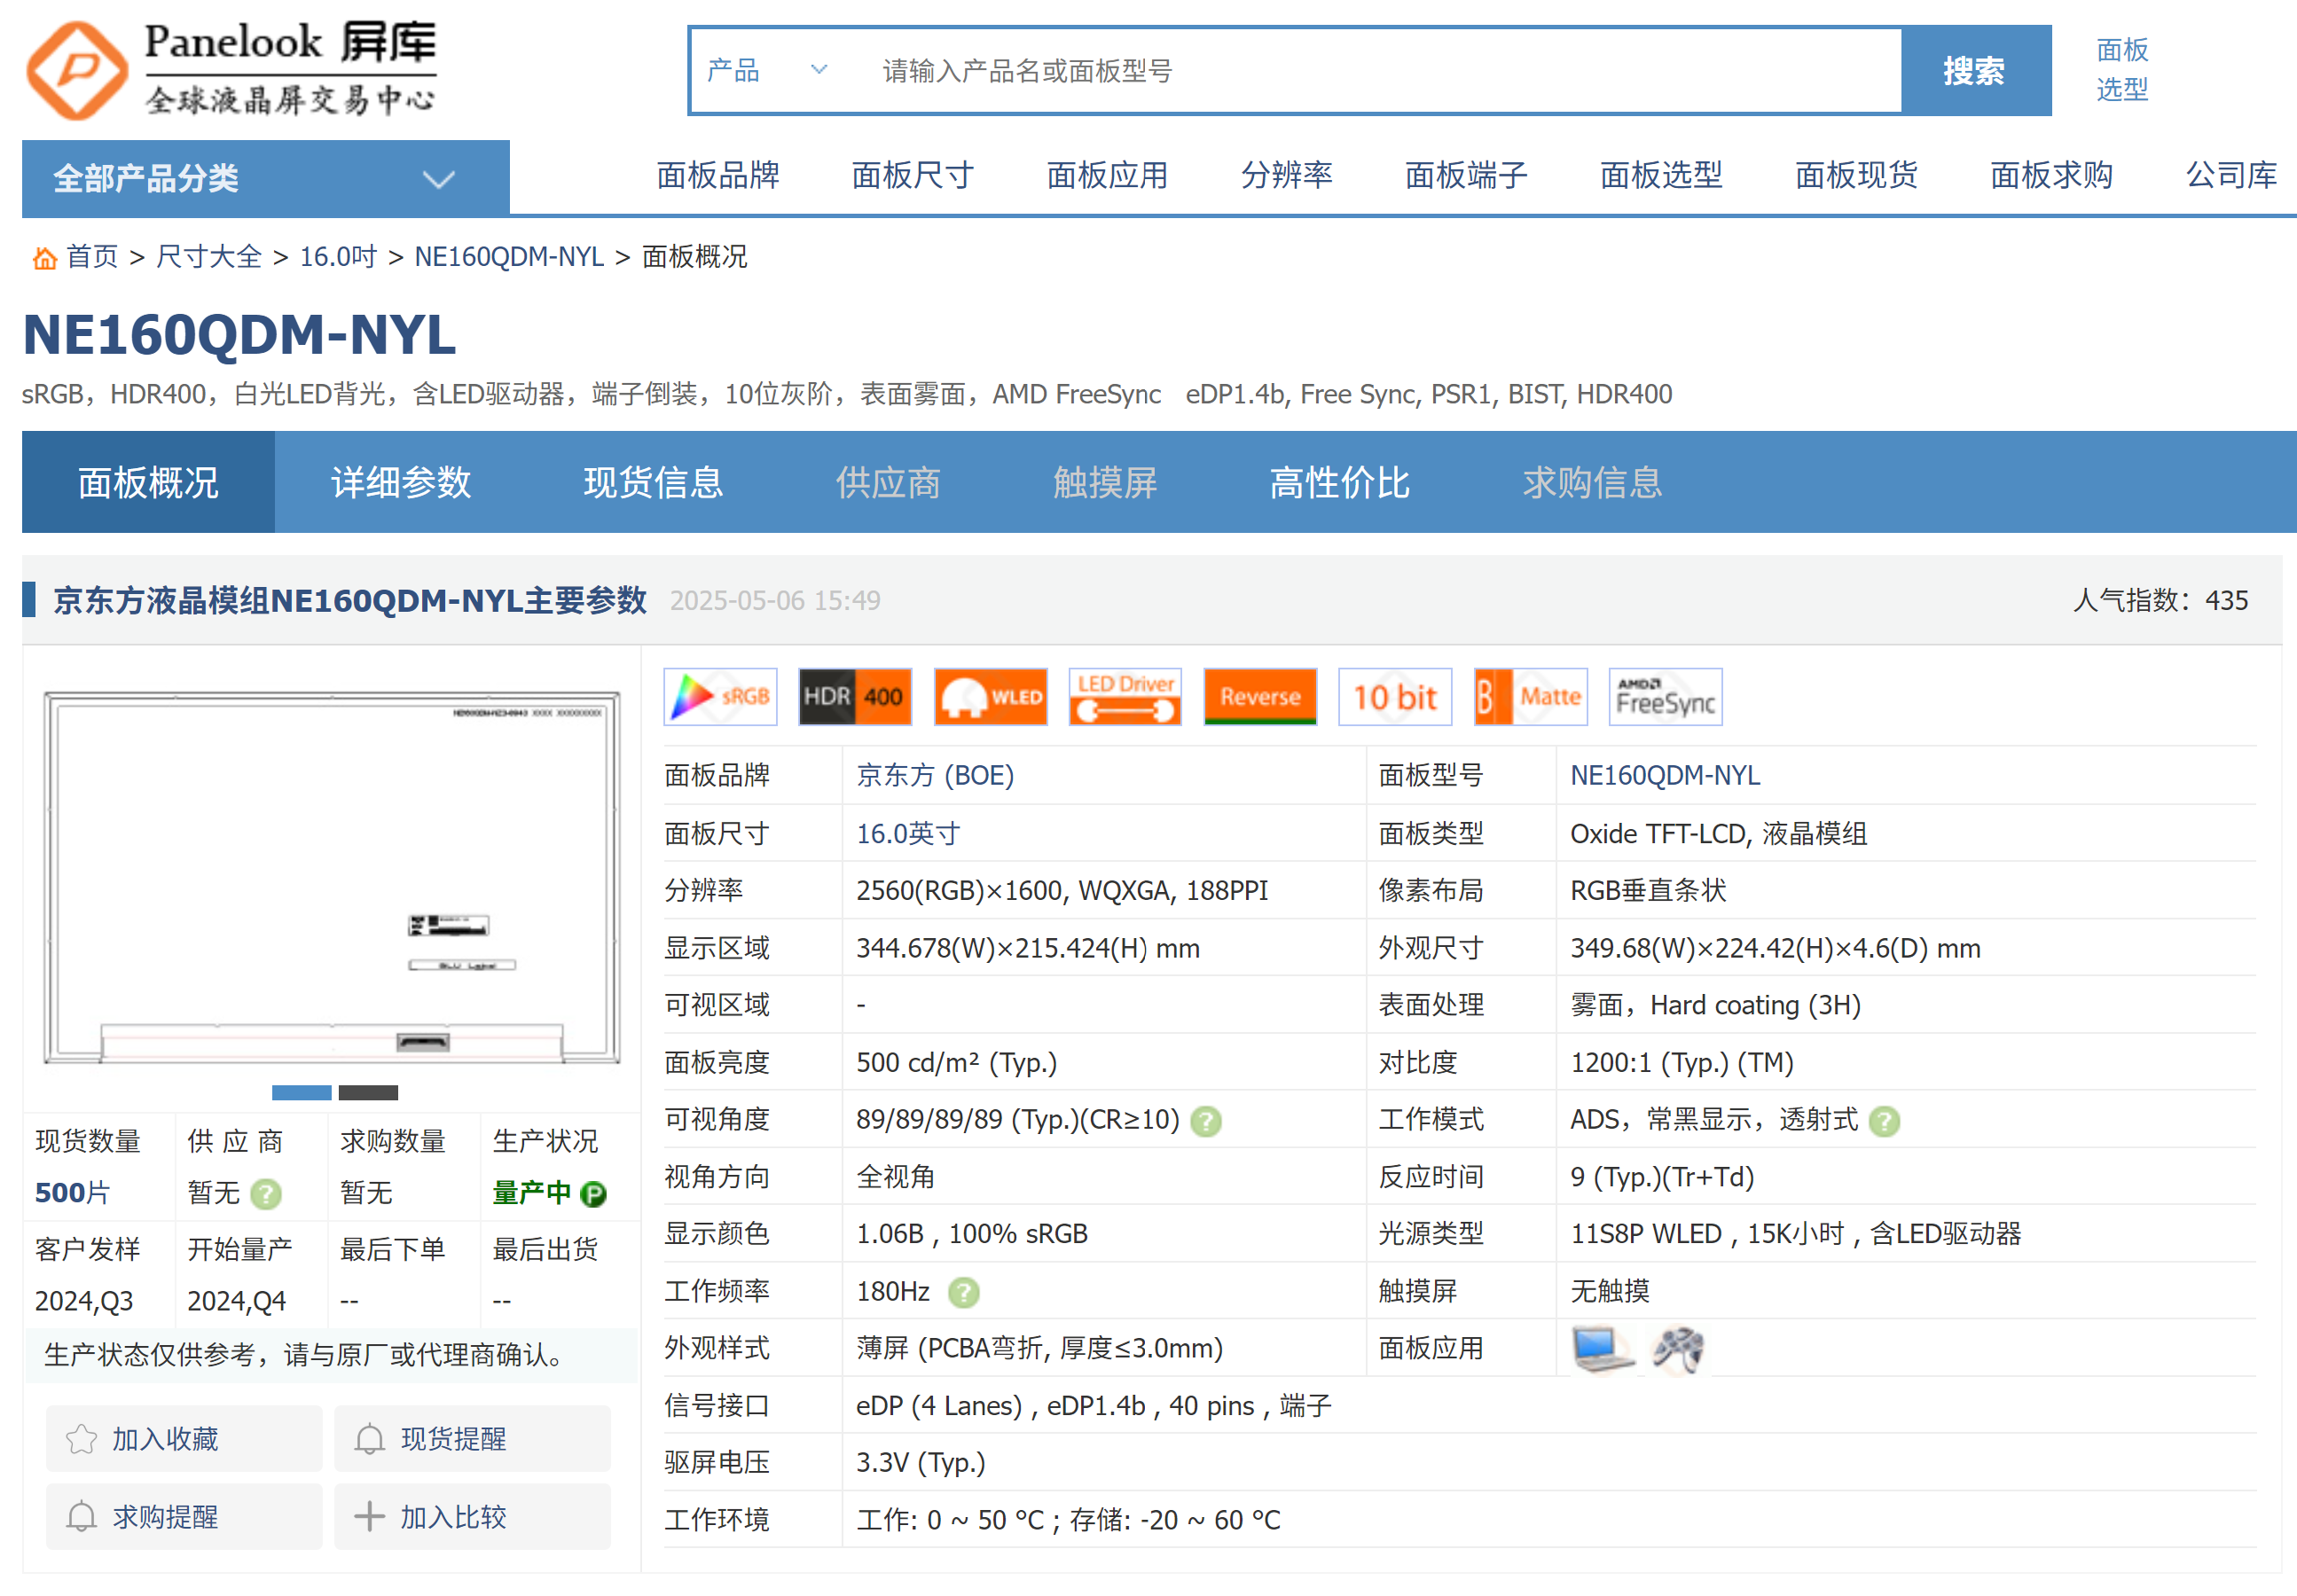Image resolution: width=2297 pixels, height=1596 pixels.
Task: Click the 1200:1 (Typ.) (TM) contrast value
Action: coord(1682,1063)
